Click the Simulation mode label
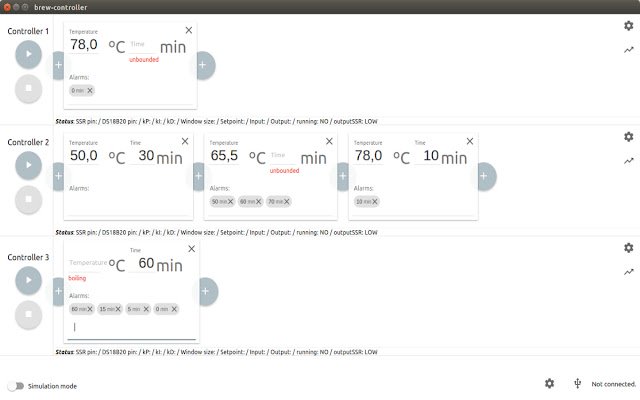 52,386
